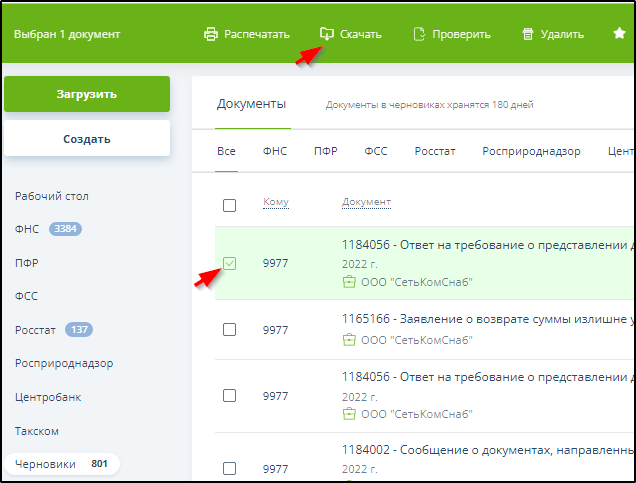Check the box for document 1165166
This screenshot has width=636, height=483.
229,329
